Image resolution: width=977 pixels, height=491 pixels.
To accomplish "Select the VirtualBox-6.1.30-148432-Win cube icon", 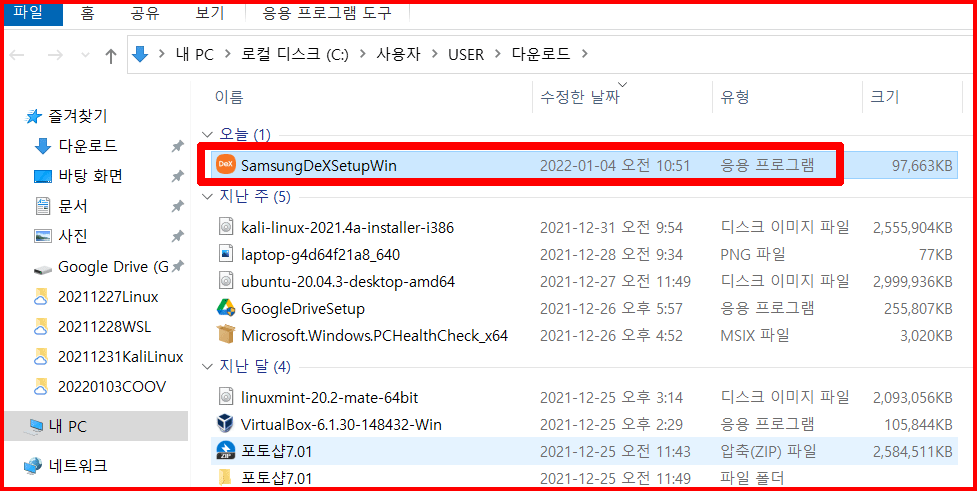I will (x=225, y=424).
